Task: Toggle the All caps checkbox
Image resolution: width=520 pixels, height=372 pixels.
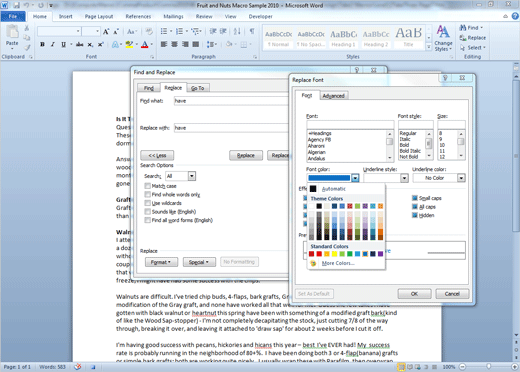Action: (x=415, y=207)
